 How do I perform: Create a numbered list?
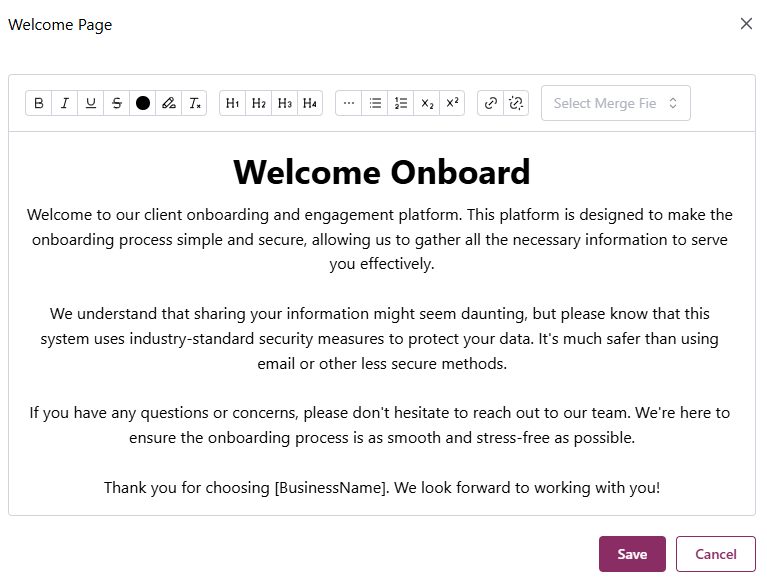point(401,103)
